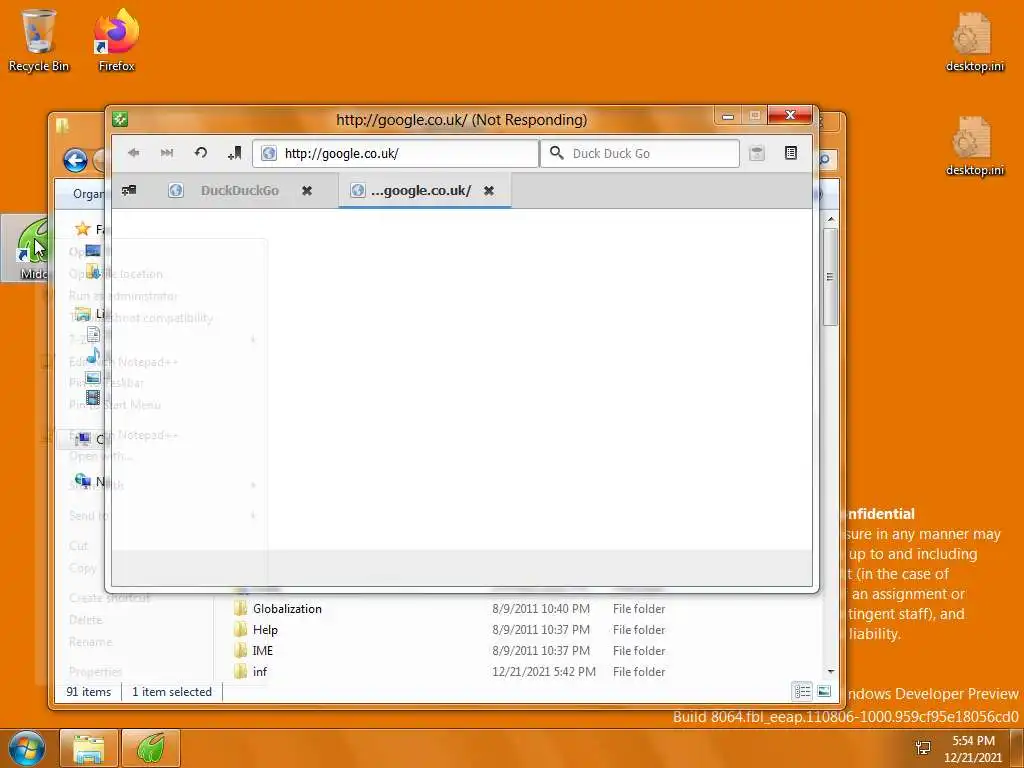Screen dimensions: 1024x768
Task: Open the Recycle Bin desktop icon
Action: 39,40
